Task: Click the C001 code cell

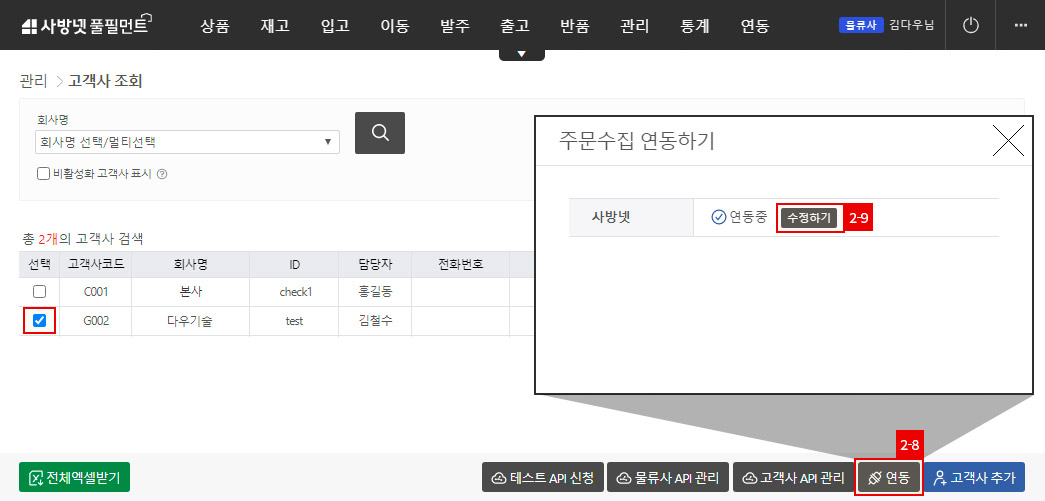Action: (96, 292)
